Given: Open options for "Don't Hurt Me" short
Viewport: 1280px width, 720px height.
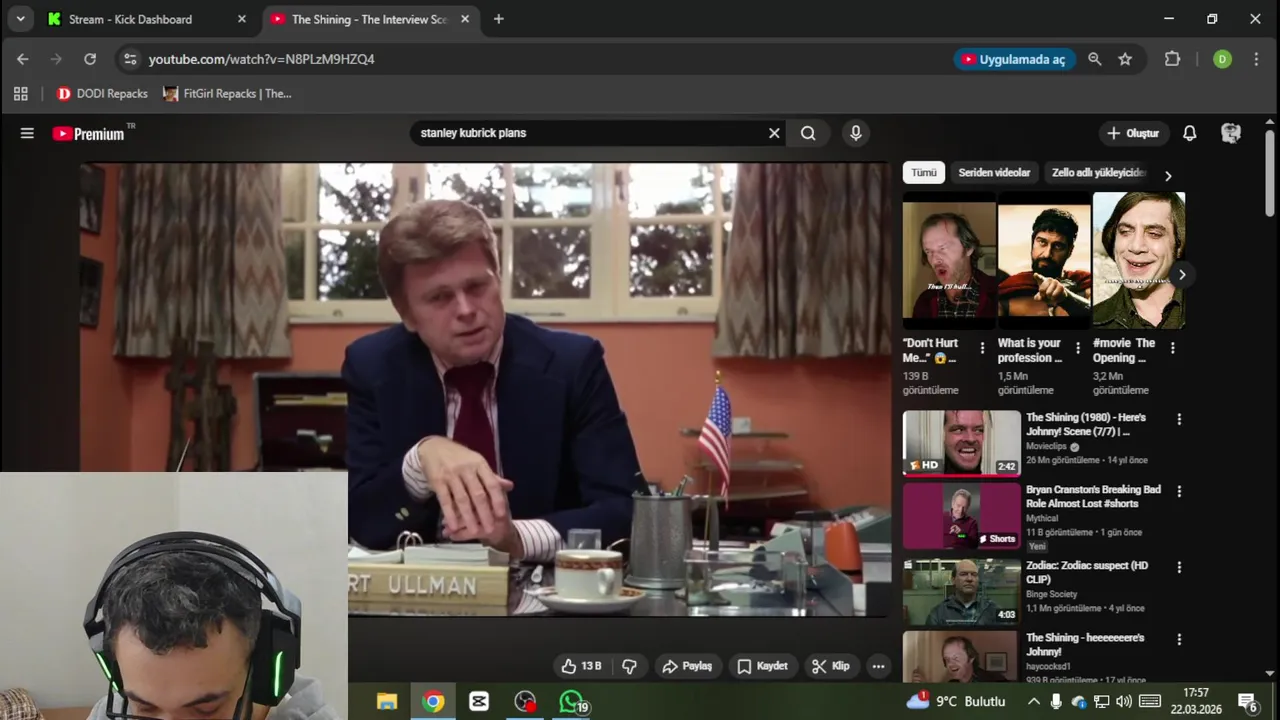Looking at the screenshot, I should pyautogui.click(x=982, y=348).
